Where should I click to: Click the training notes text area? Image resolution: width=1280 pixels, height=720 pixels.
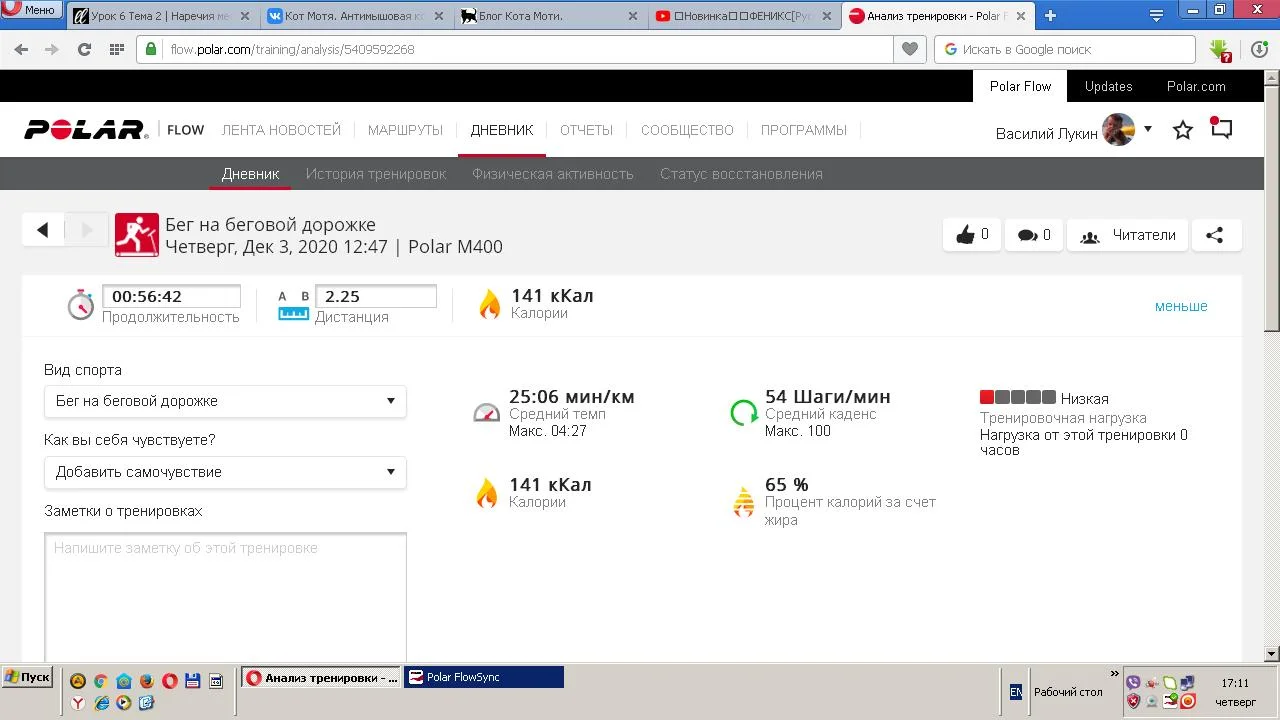click(x=225, y=595)
